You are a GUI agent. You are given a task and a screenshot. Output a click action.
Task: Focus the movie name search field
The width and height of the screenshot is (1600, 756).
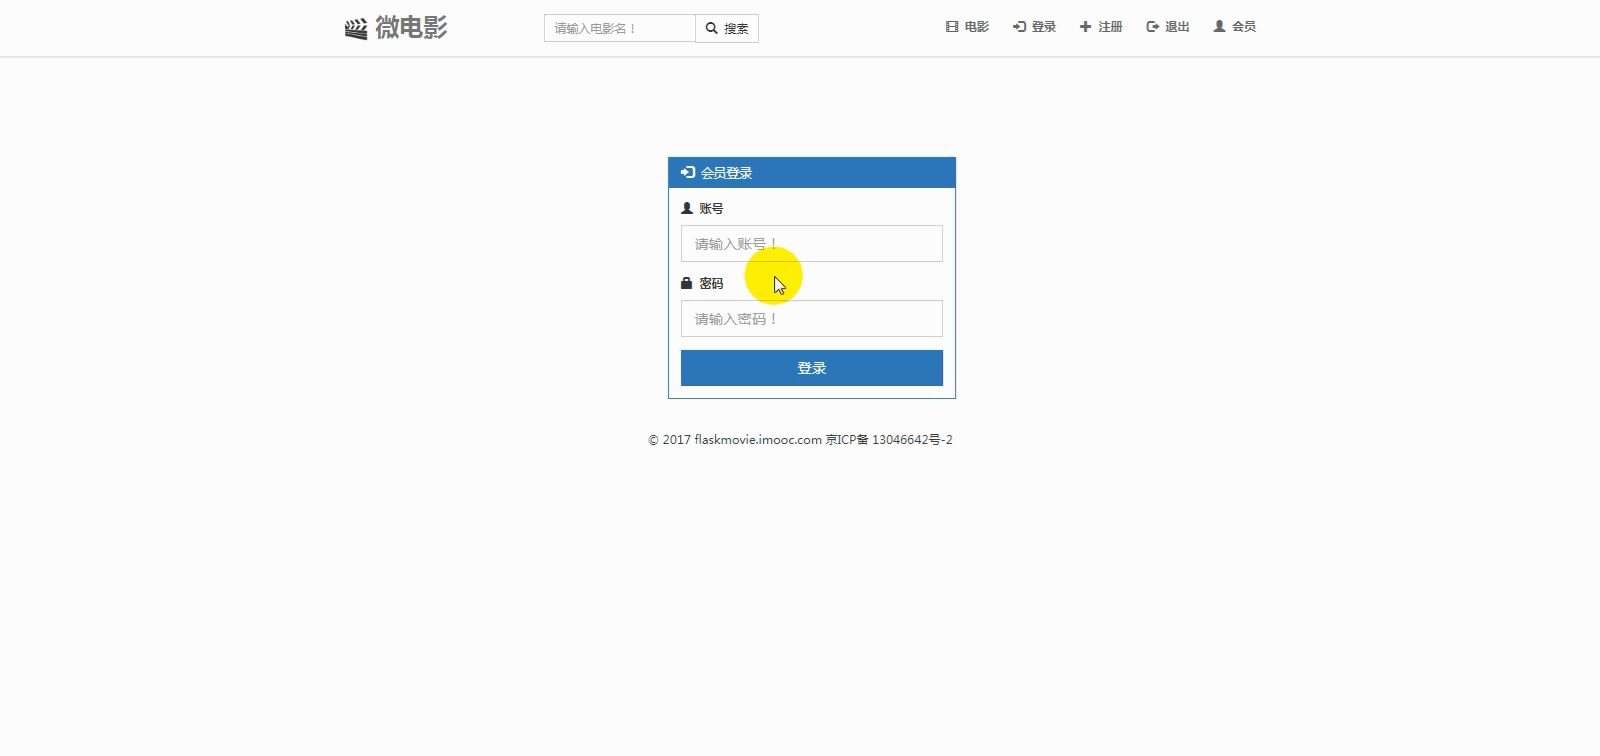(x=619, y=28)
